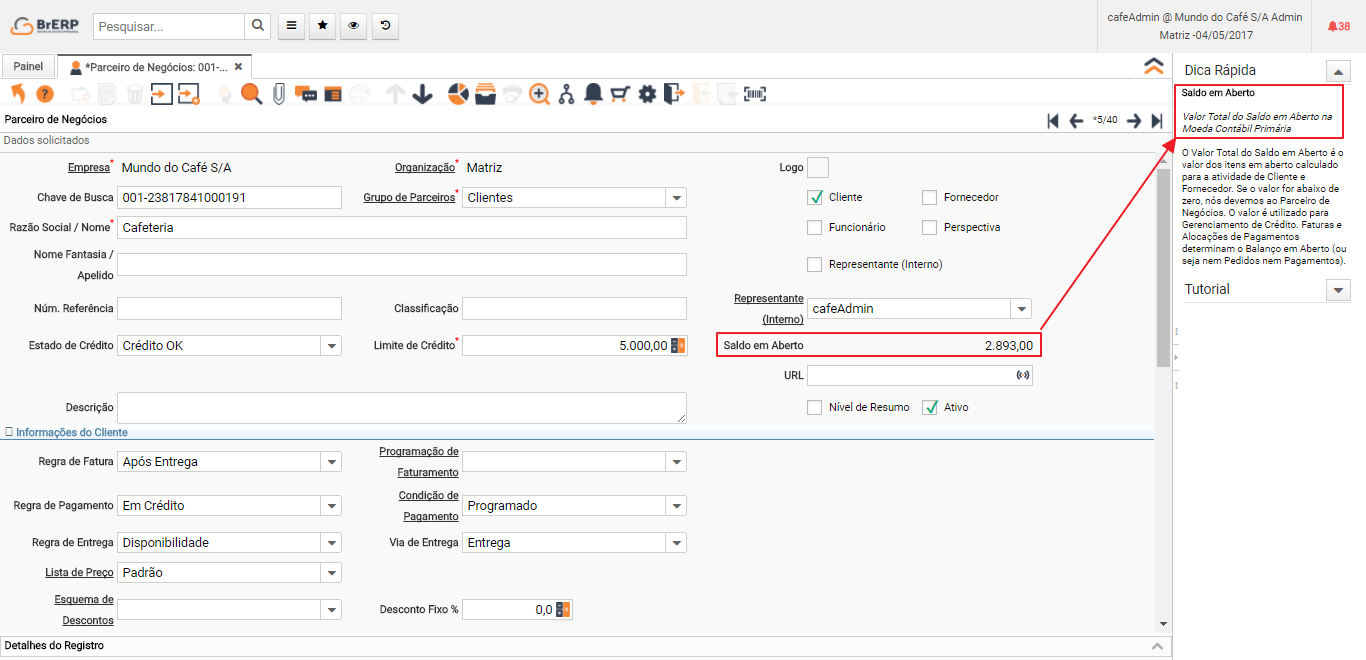Open help via the question mark icon
Viewport: 1366px width, 660px height.
pyautogui.click(x=44, y=94)
